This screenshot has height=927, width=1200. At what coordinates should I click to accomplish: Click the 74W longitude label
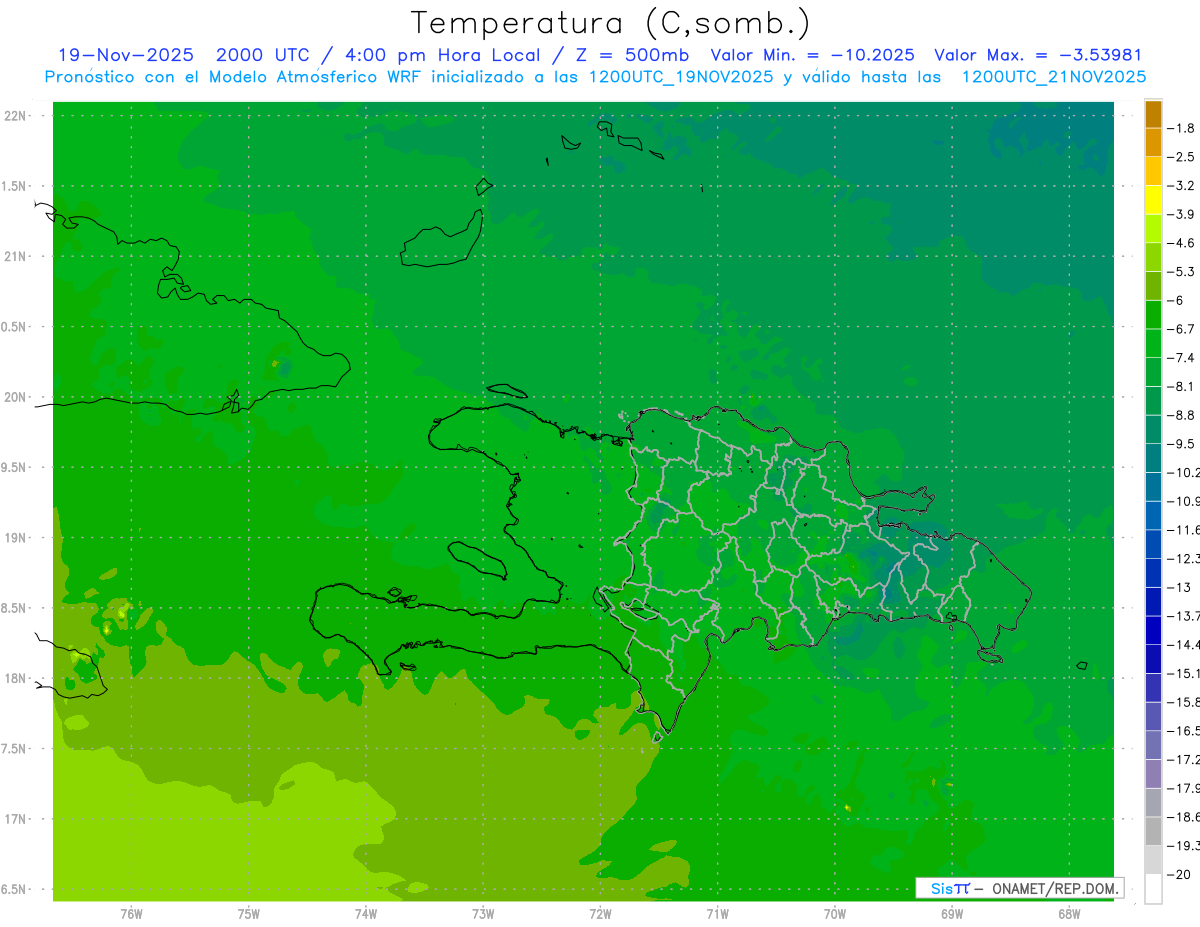click(366, 914)
